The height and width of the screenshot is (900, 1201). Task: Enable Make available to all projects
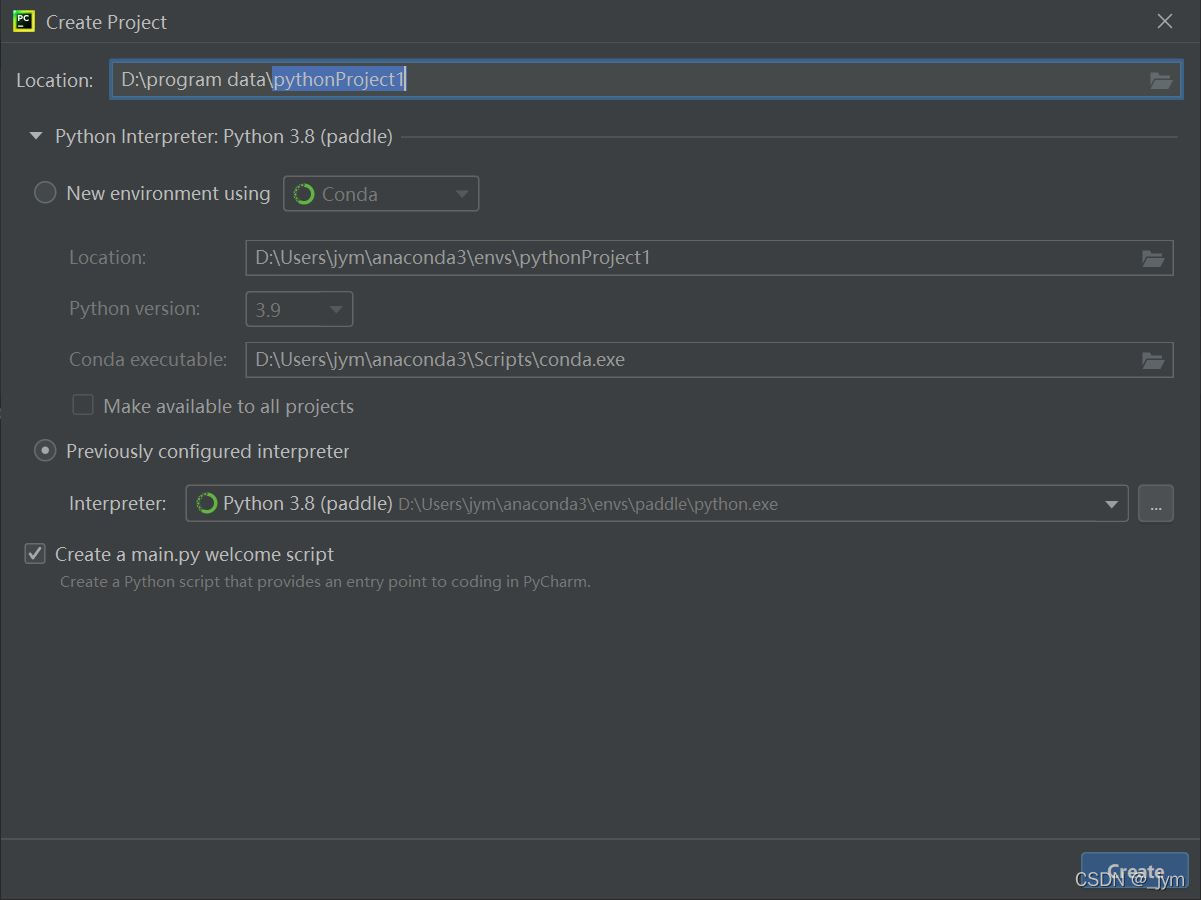click(83, 405)
